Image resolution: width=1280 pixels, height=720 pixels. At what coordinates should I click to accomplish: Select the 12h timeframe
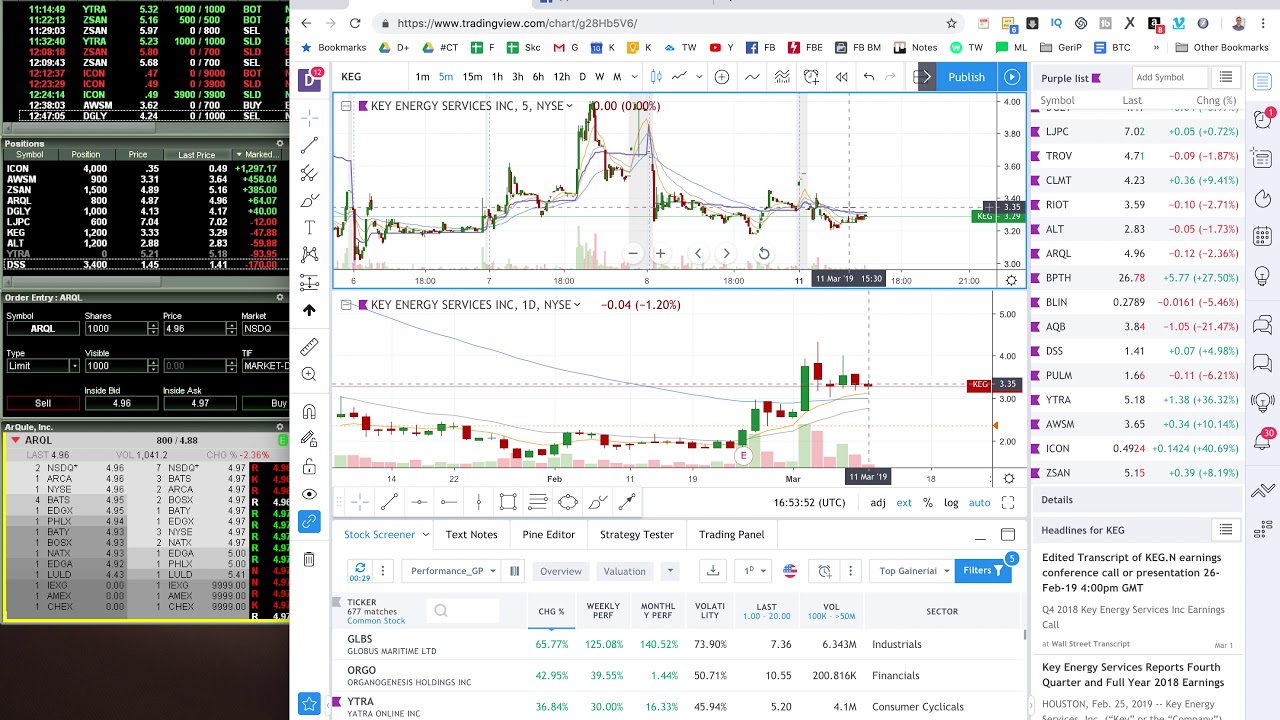(x=561, y=77)
